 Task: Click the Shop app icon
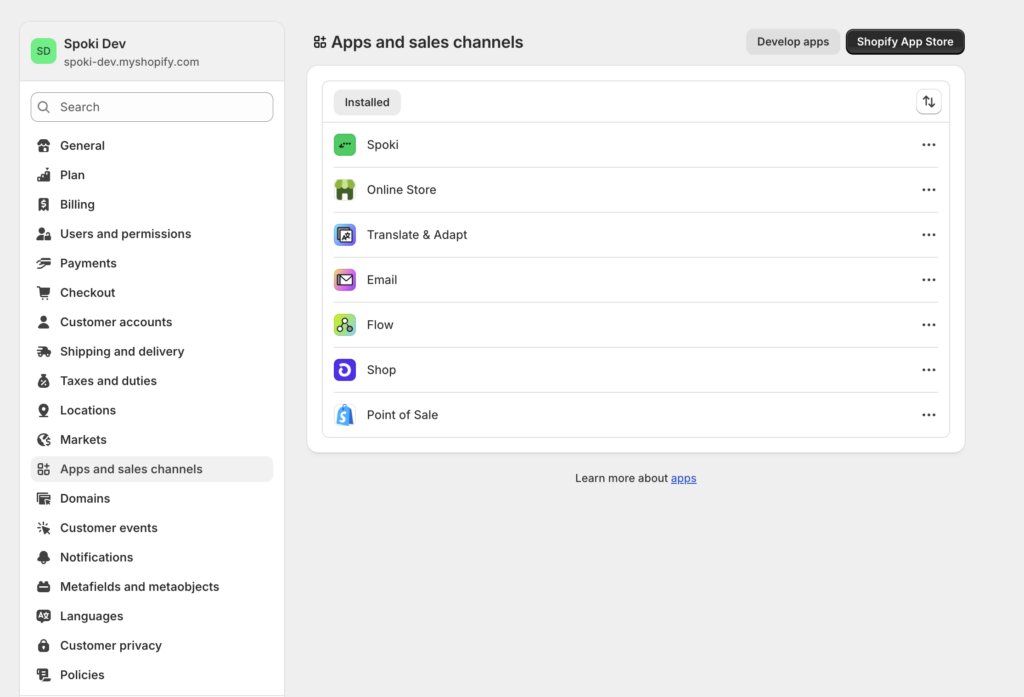[x=345, y=370]
